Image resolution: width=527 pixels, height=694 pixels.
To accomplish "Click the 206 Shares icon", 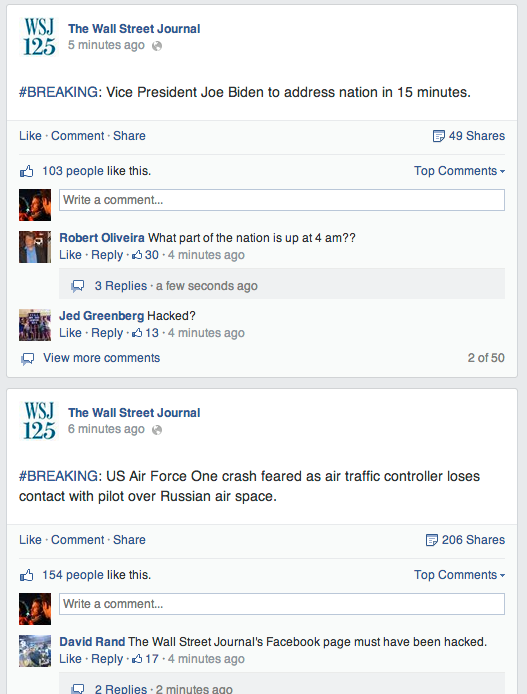I will pyautogui.click(x=431, y=540).
